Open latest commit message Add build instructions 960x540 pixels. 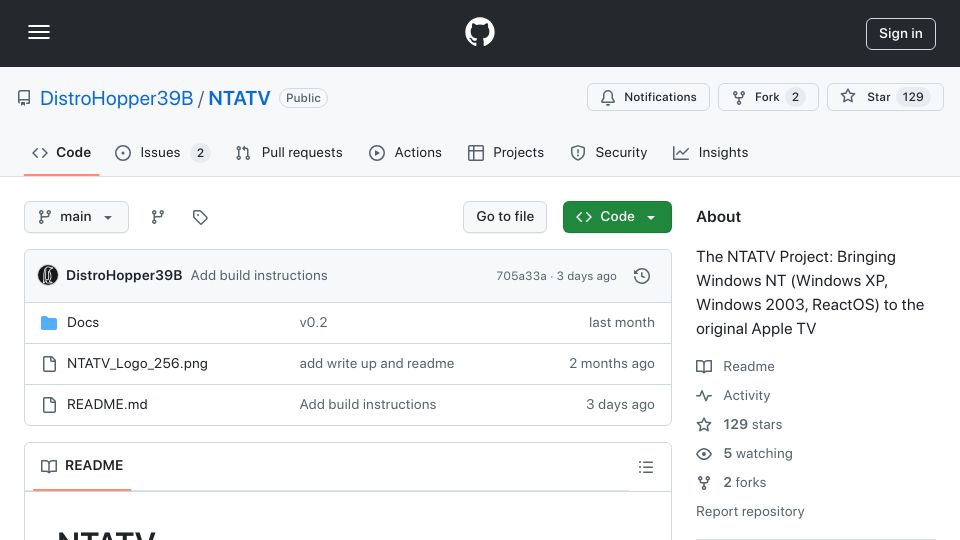tap(259, 276)
